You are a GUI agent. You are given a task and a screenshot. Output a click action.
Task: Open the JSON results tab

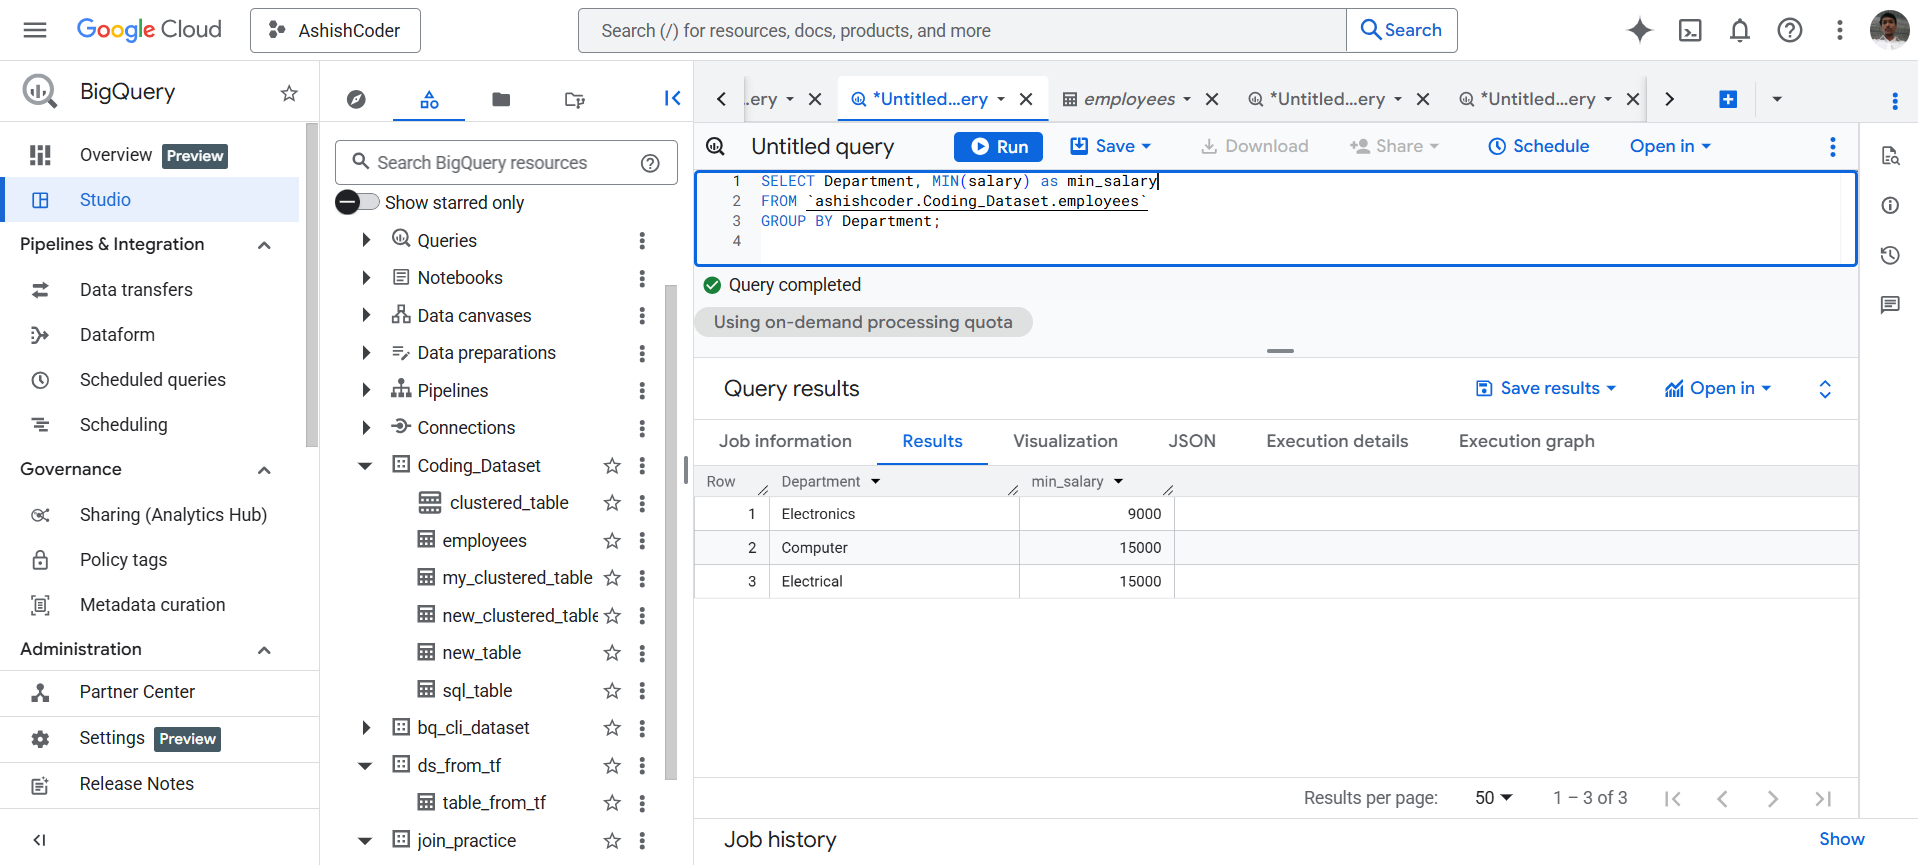pos(1192,441)
